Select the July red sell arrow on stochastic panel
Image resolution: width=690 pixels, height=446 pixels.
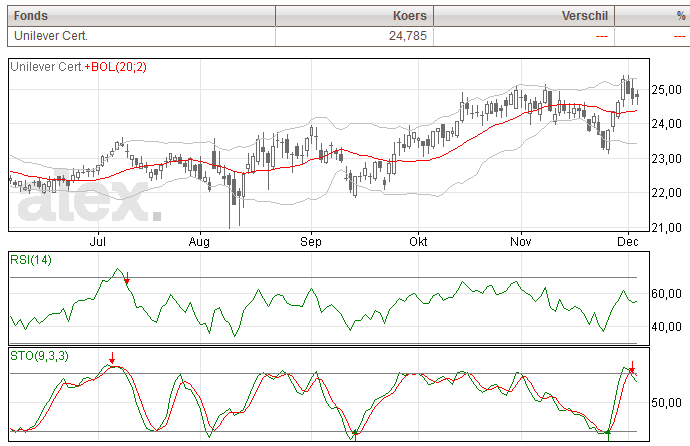pyautogui.click(x=112, y=358)
